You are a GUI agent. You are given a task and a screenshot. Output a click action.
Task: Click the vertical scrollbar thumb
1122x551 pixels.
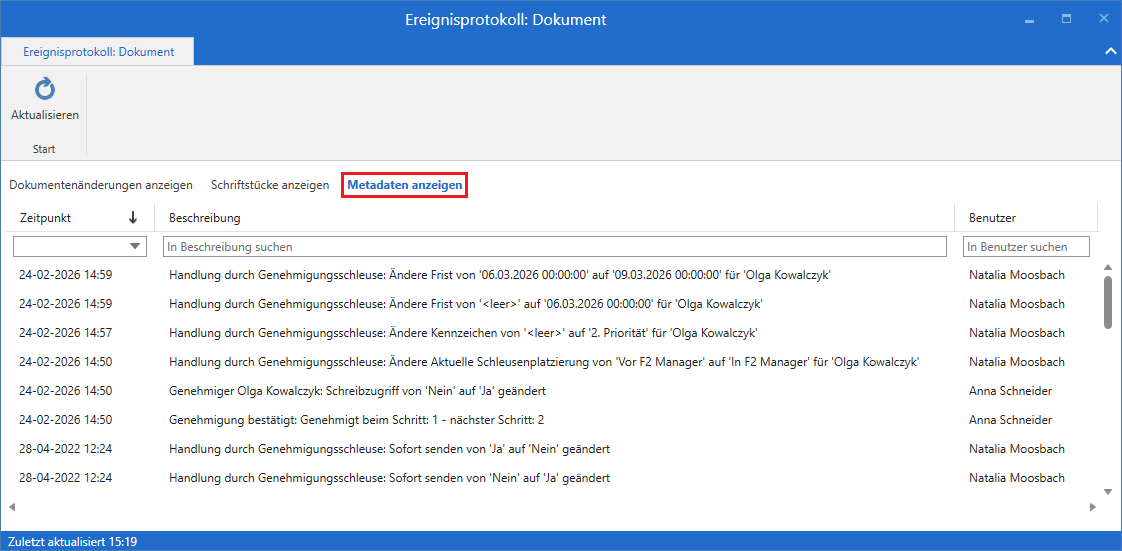click(x=1107, y=301)
